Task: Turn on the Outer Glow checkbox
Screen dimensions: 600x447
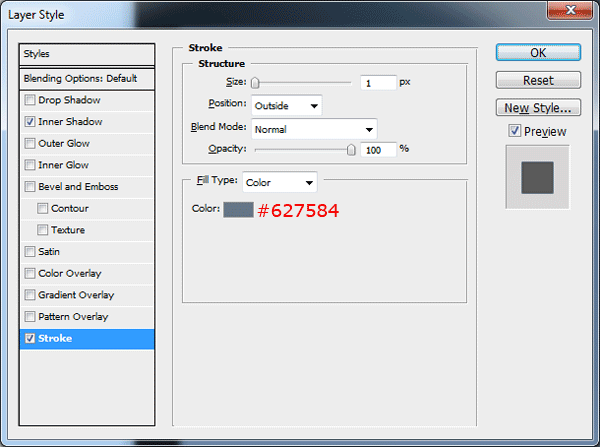Action: (x=30, y=143)
